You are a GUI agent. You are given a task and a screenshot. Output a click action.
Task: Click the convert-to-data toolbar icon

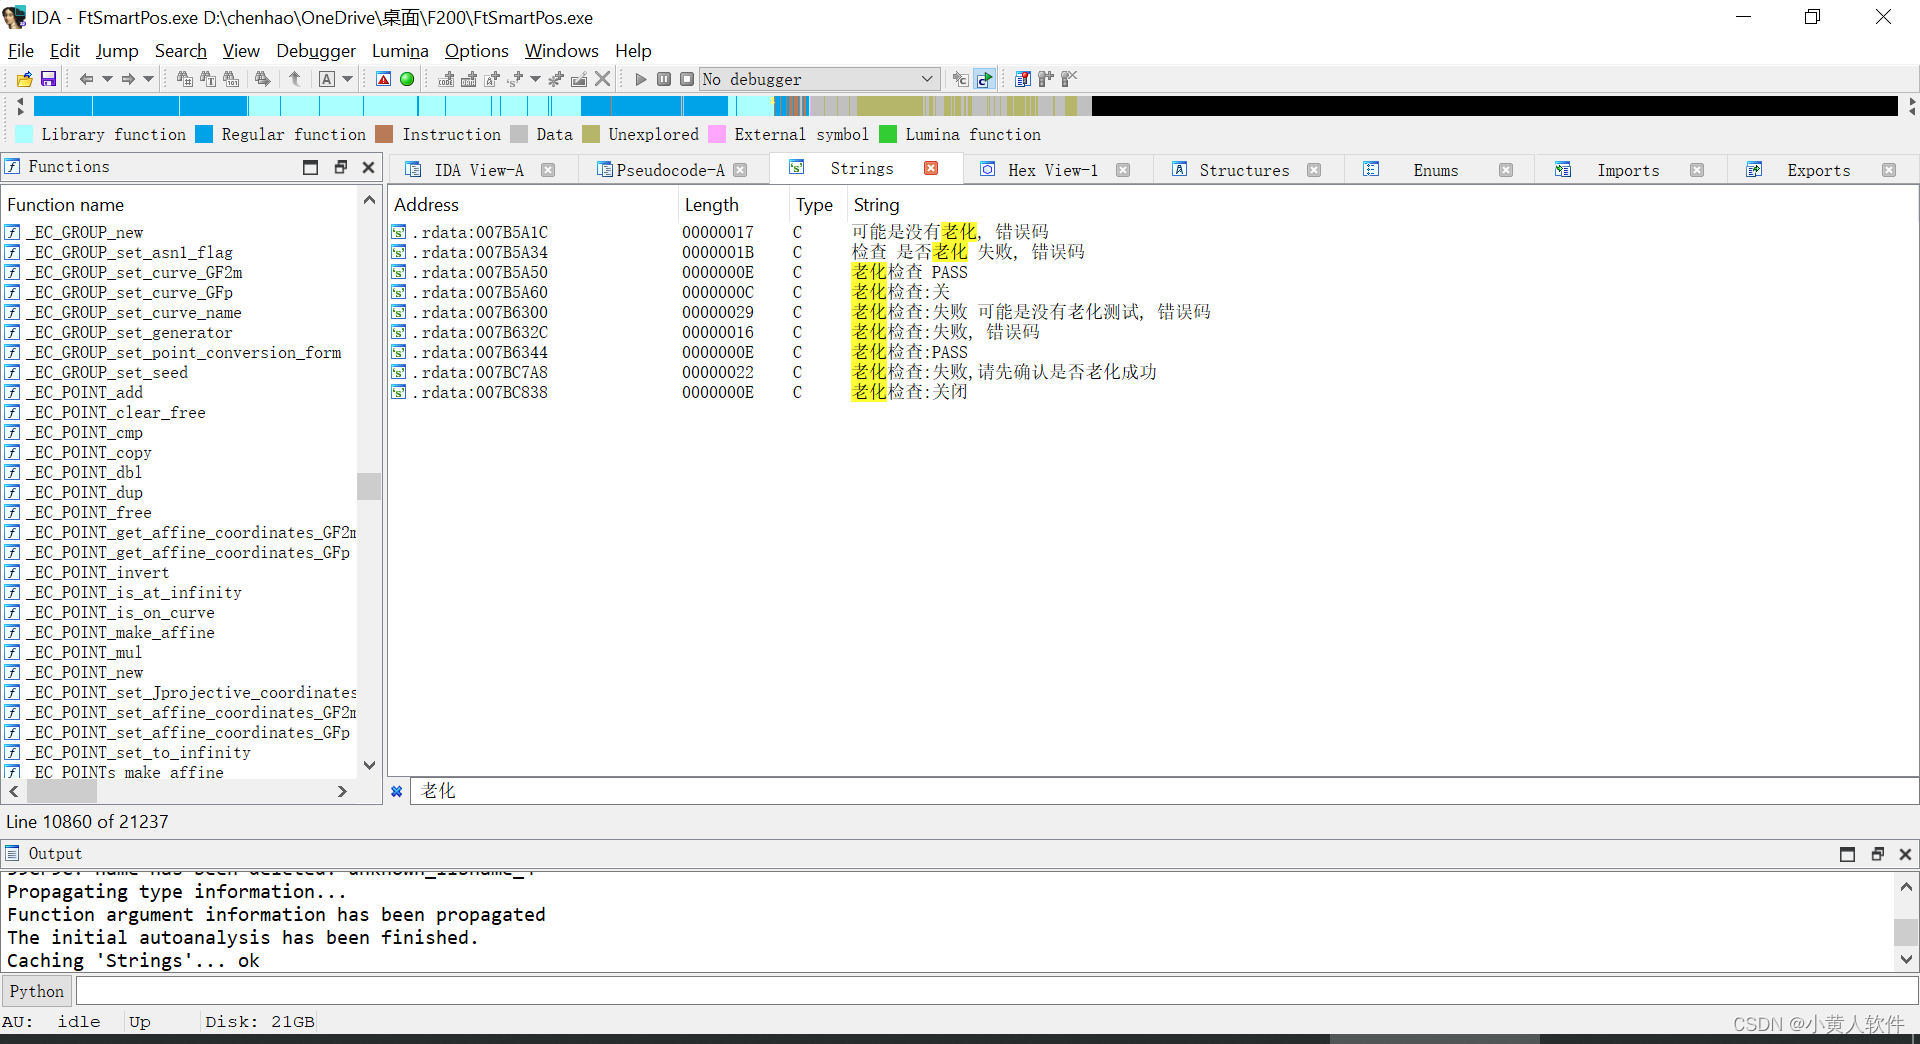tap(469, 79)
